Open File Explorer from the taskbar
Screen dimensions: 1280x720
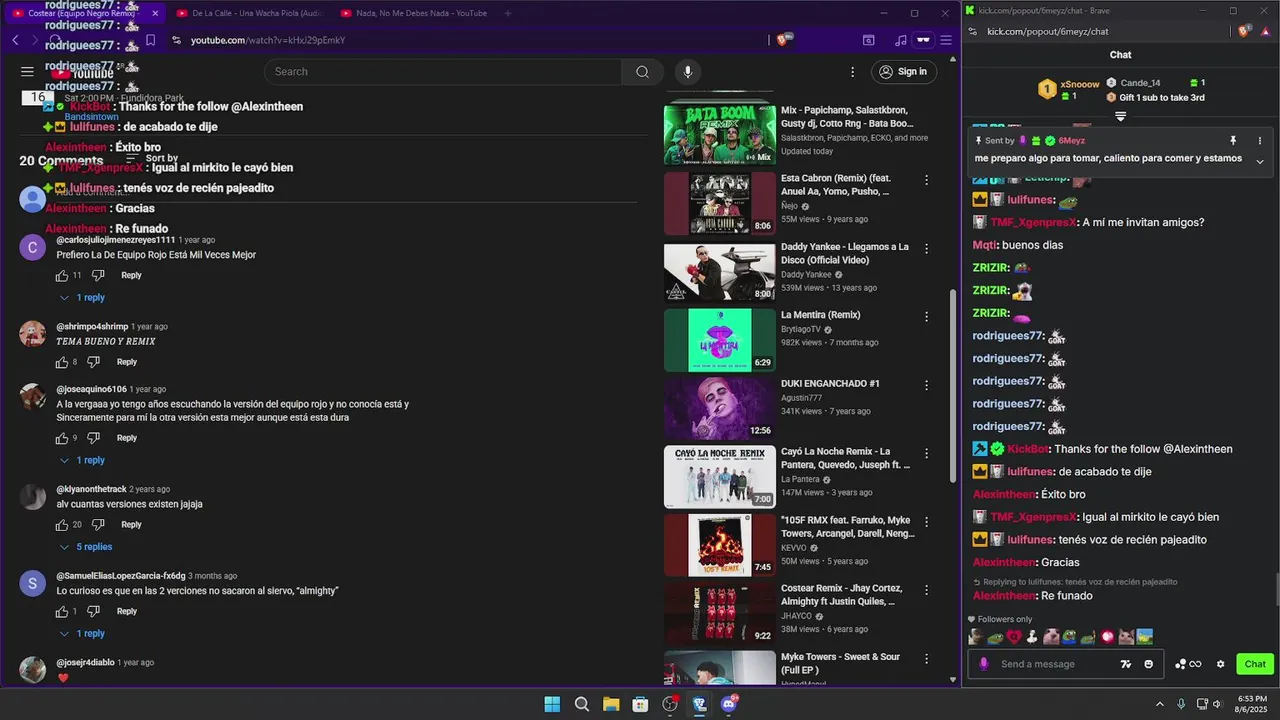click(x=611, y=704)
